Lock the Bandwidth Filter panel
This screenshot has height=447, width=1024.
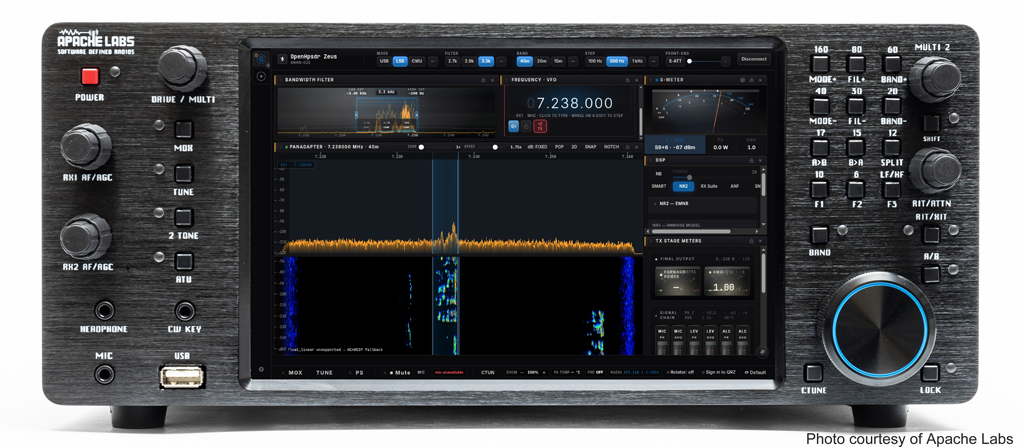[x=483, y=80]
